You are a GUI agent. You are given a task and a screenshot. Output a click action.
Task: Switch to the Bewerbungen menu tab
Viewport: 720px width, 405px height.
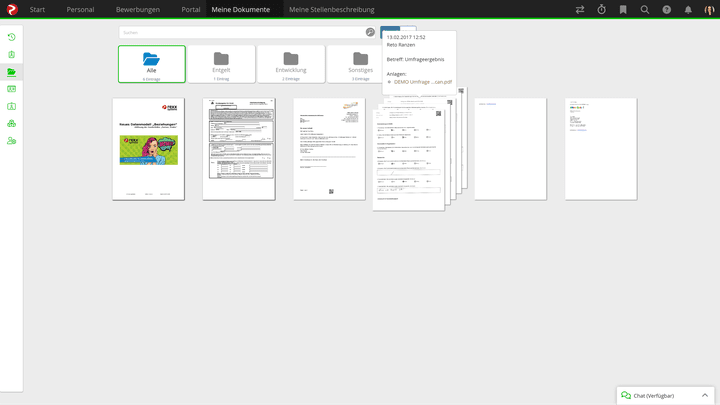[x=138, y=10]
